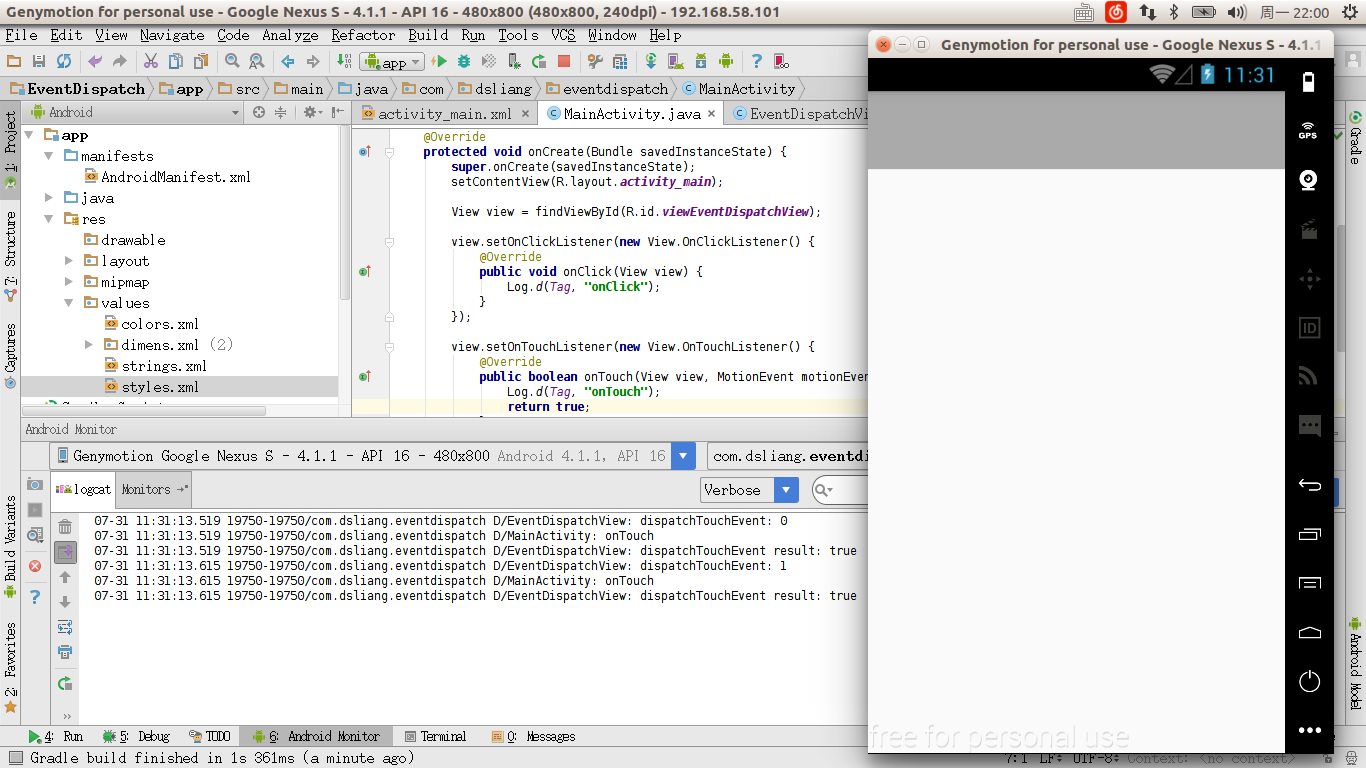Viewport: 1366px width, 768px height.
Task: Open the Terminal tool window
Action: click(x=436, y=737)
